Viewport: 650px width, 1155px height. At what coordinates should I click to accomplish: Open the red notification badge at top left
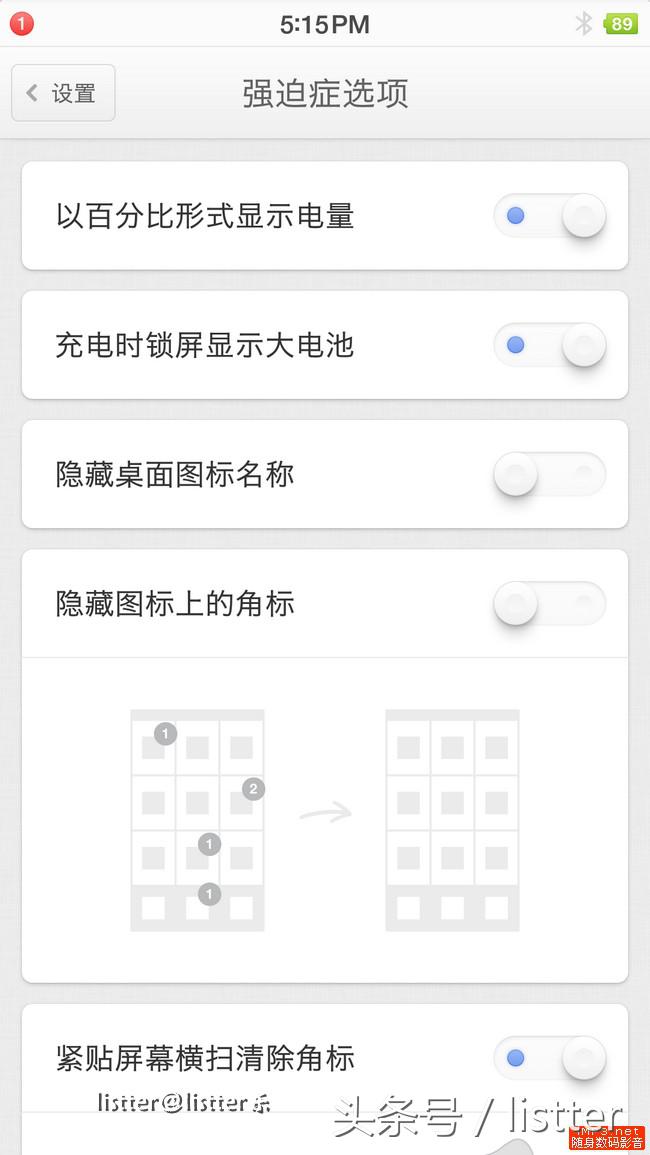pos(21,23)
